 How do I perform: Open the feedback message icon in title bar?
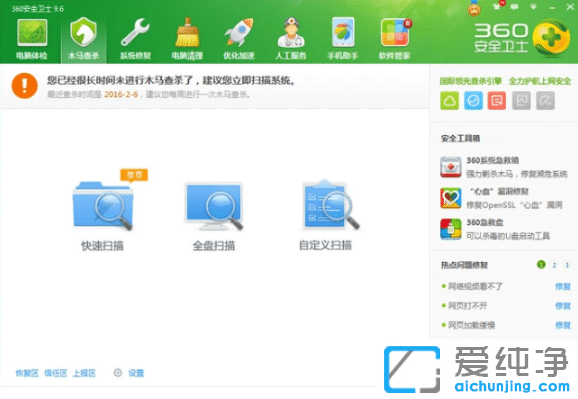click(x=515, y=7)
